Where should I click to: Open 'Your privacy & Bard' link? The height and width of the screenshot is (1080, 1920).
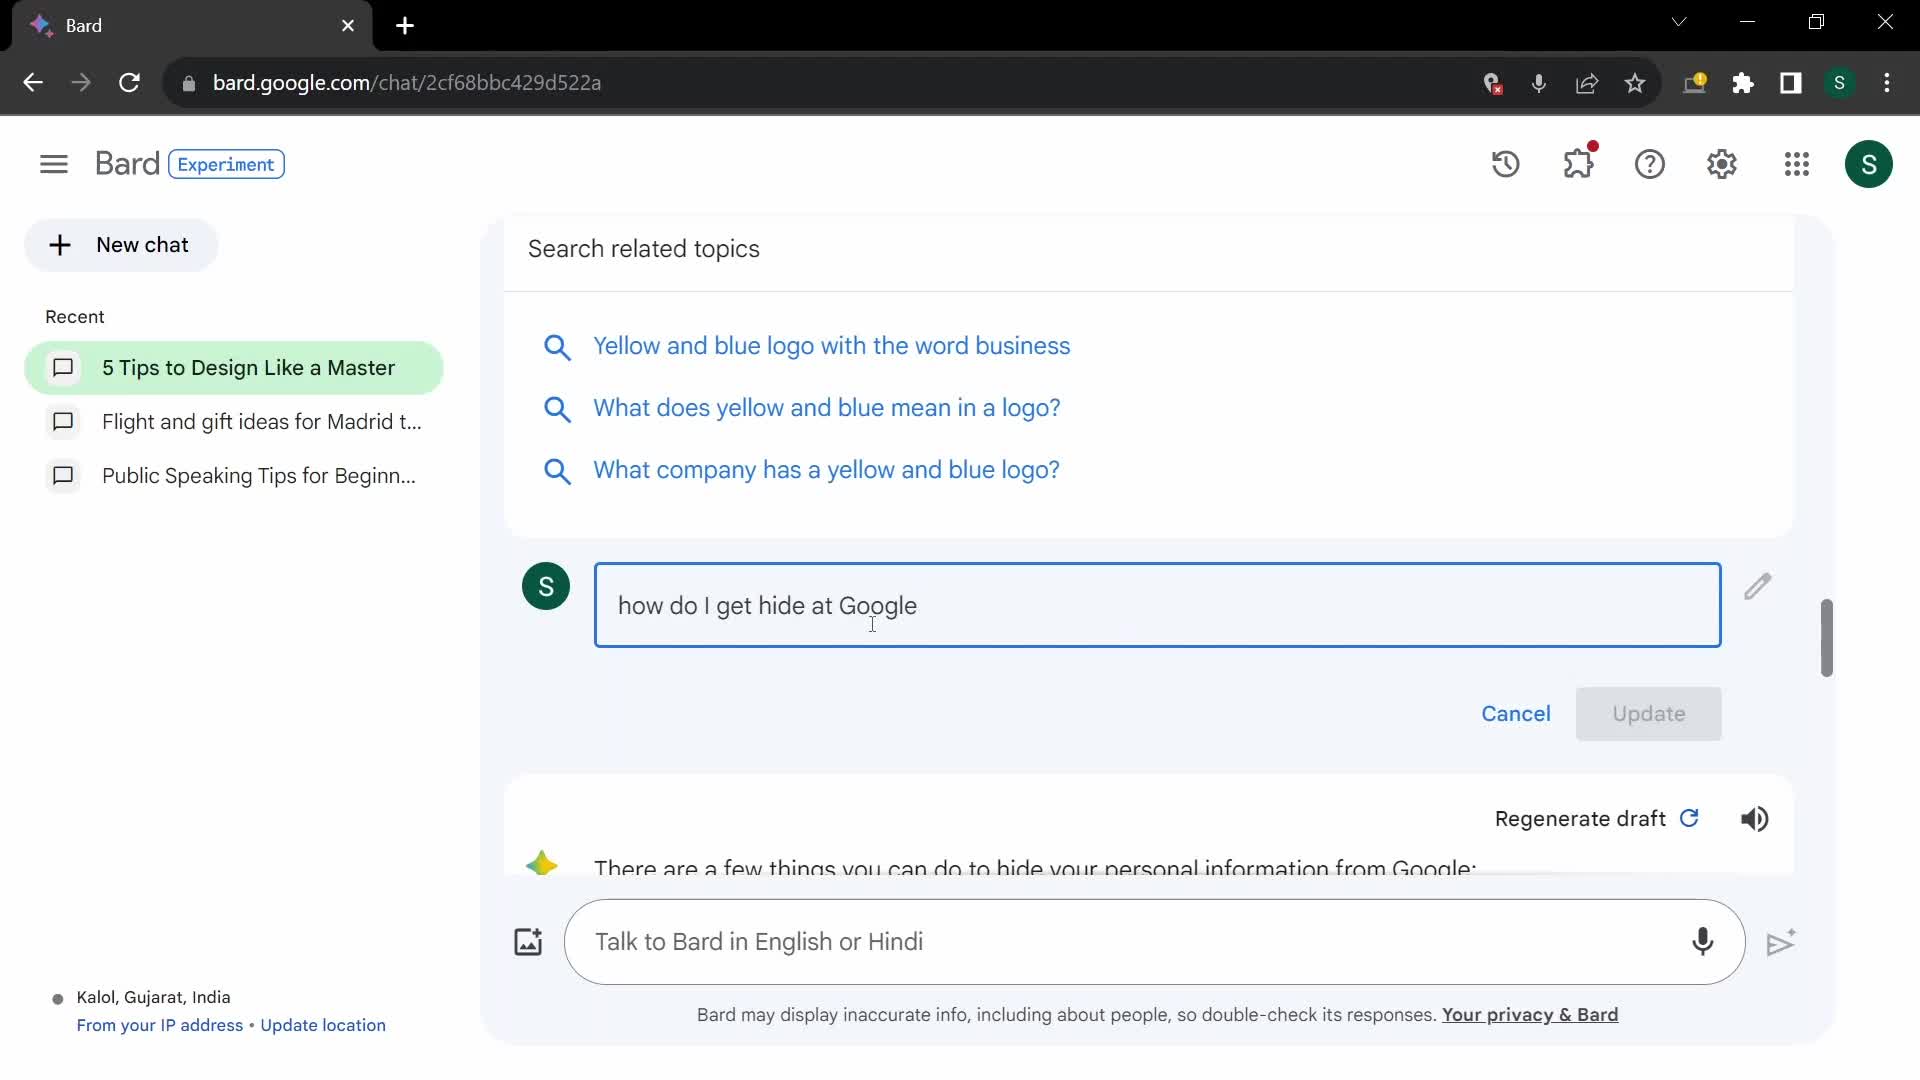(1529, 1015)
